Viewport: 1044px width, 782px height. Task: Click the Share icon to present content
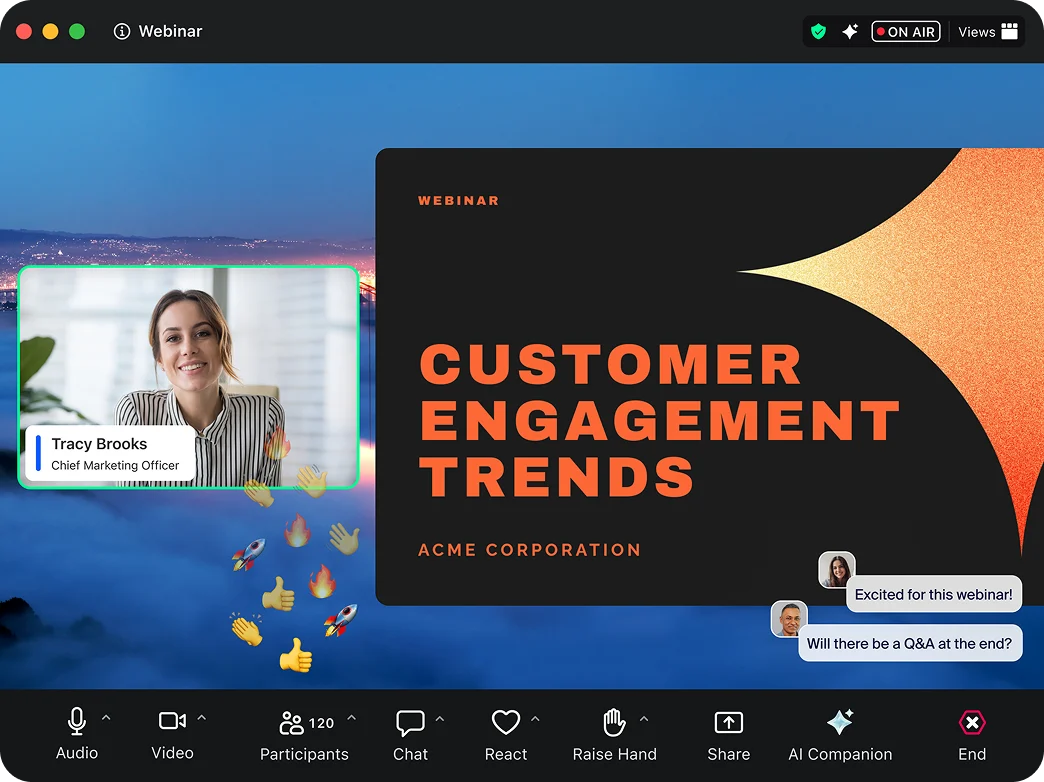pyautogui.click(x=728, y=721)
